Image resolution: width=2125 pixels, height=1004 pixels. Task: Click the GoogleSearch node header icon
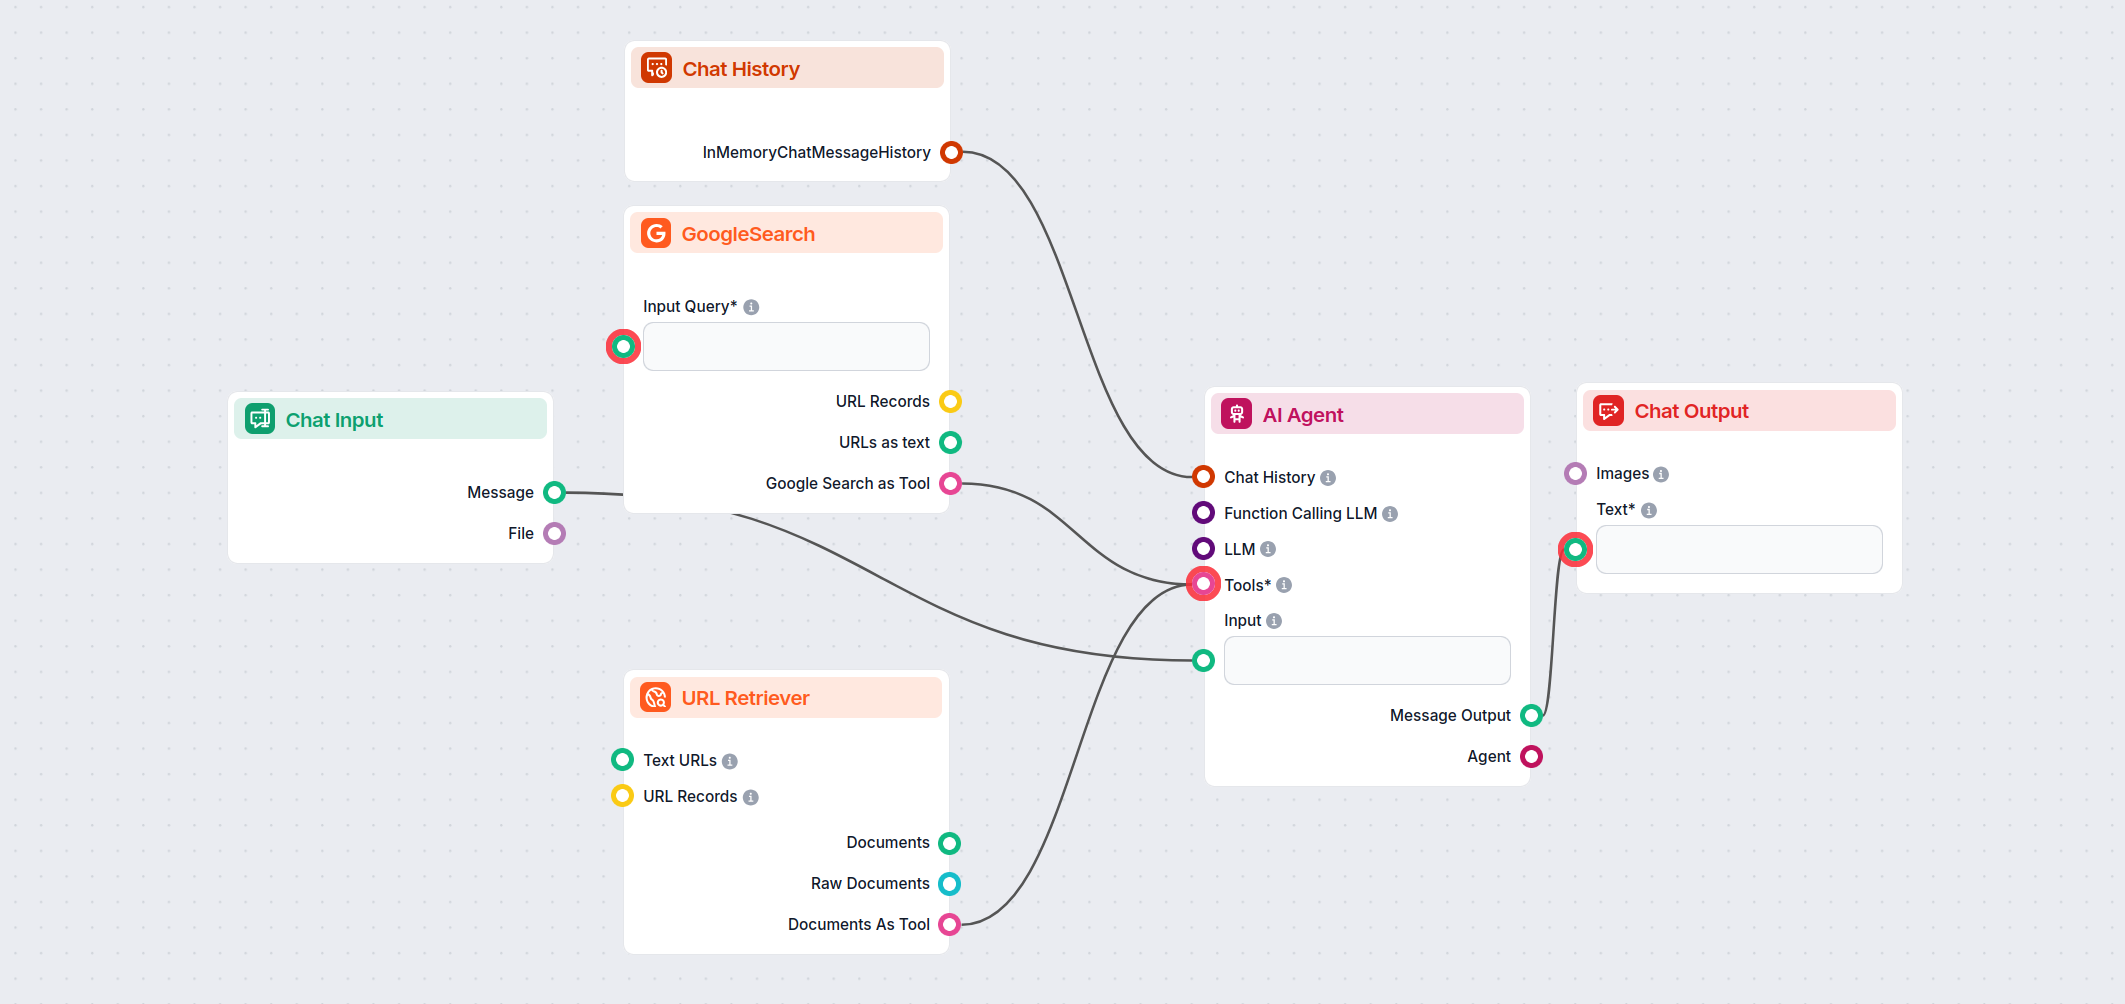pyautogui.click(x=656, y=232)
